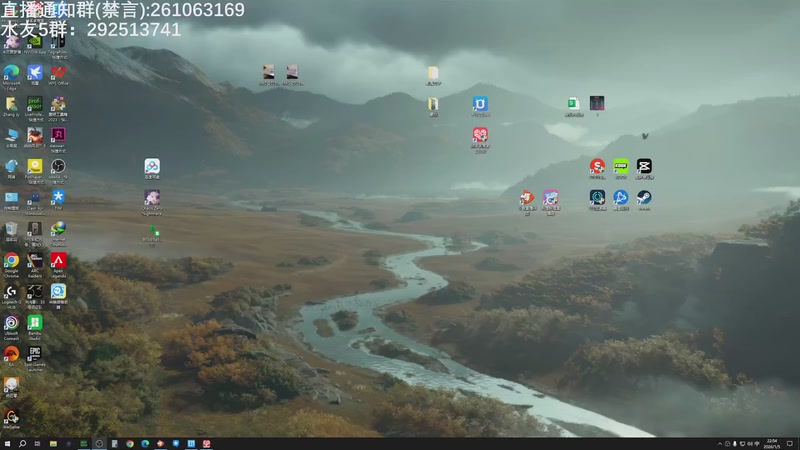800x450 pixels.
Task: Launch WPS Office from the desktop
Action: [x=58, y=74]
